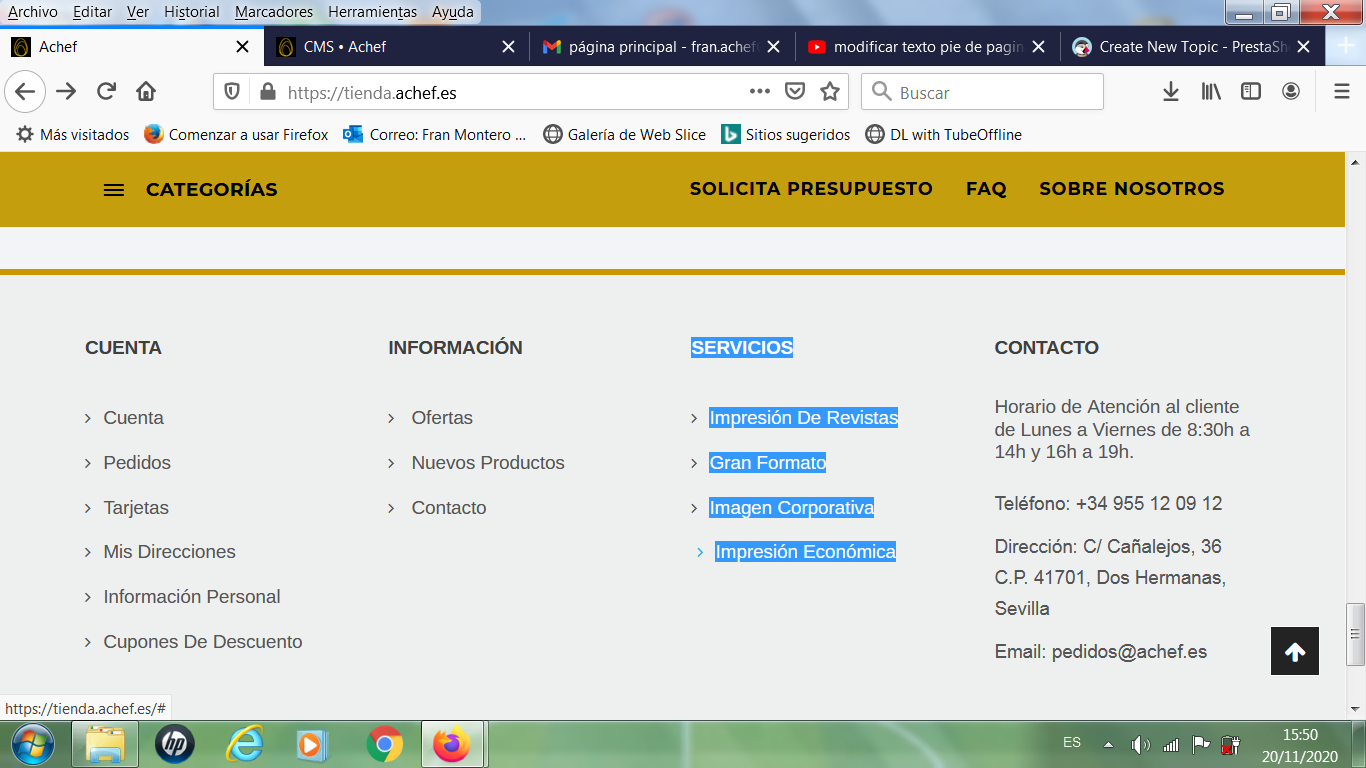Open the CATEGORÍAS hamburger icon
Image resolution: width=1366 pixels, height=768 pixels.
[x=114, y=190]
